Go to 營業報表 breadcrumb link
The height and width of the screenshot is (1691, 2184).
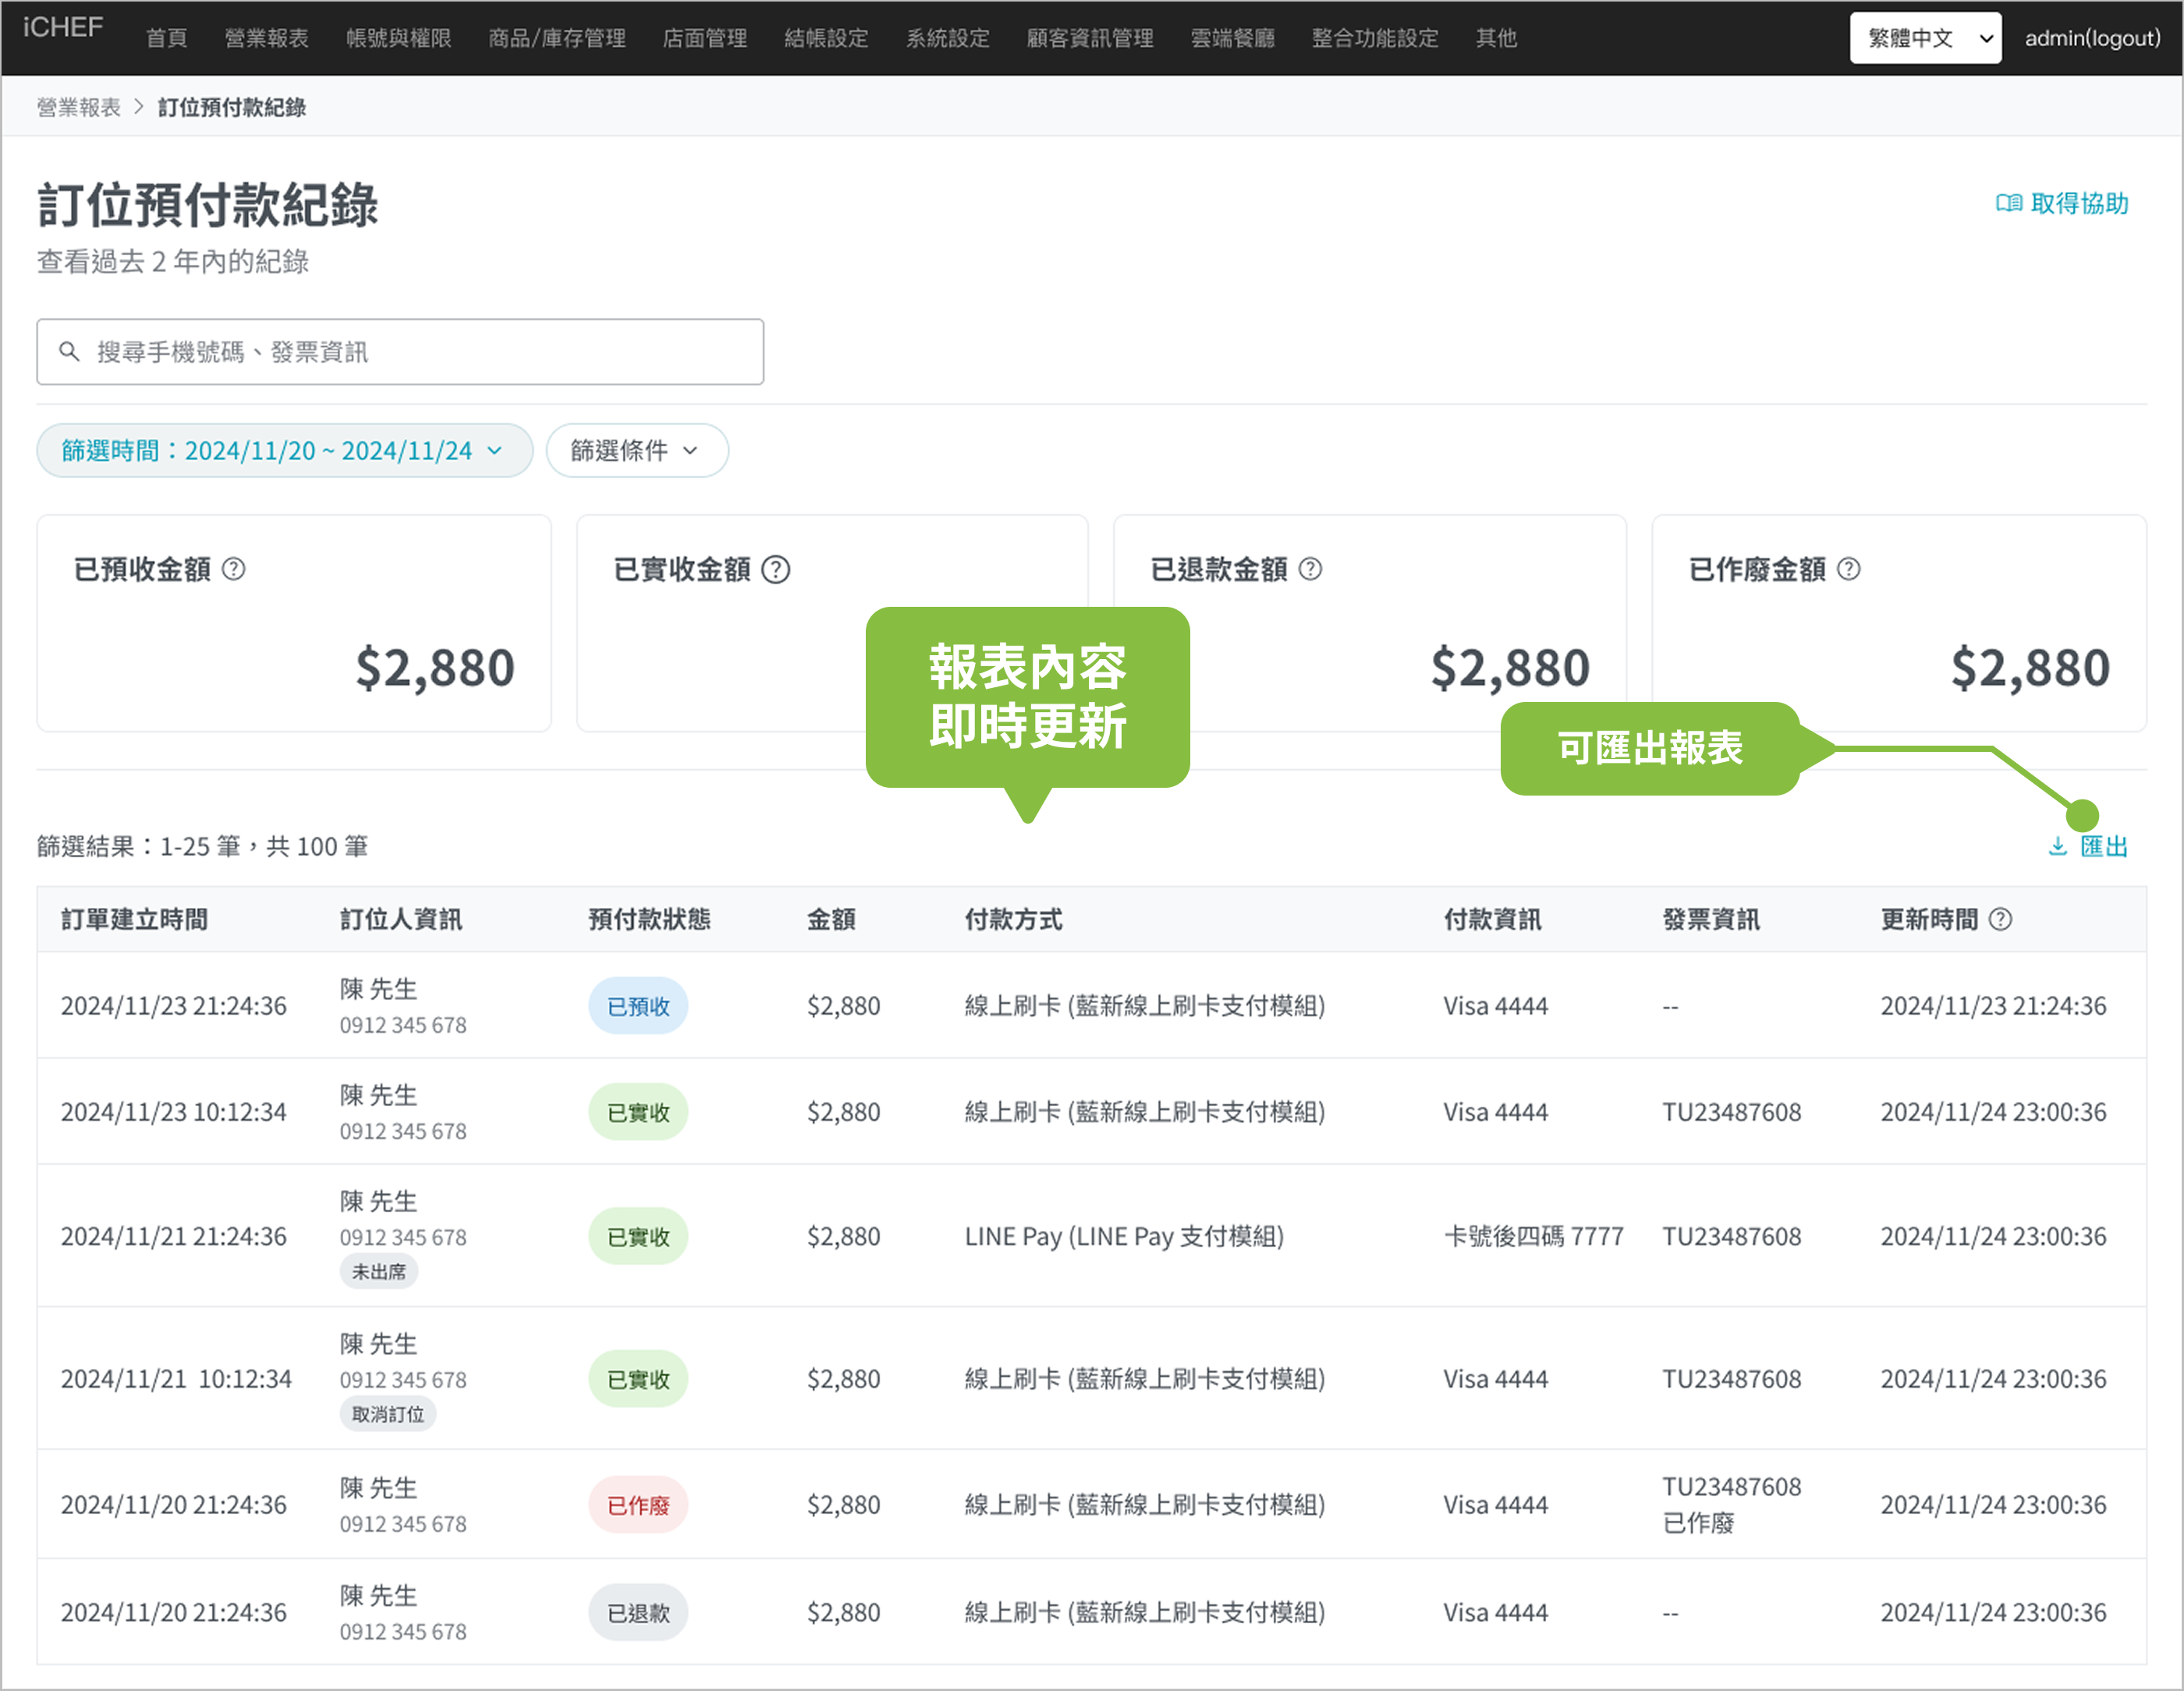pos(78,107)
